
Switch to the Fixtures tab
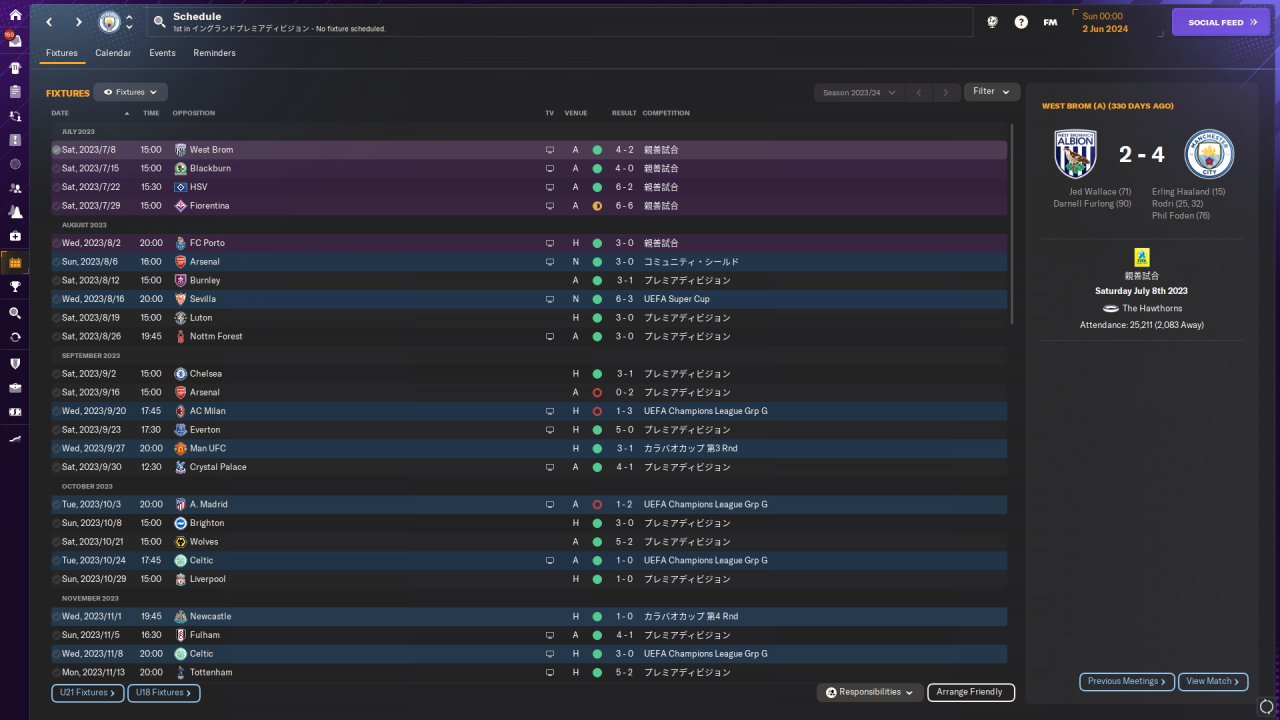62,53
